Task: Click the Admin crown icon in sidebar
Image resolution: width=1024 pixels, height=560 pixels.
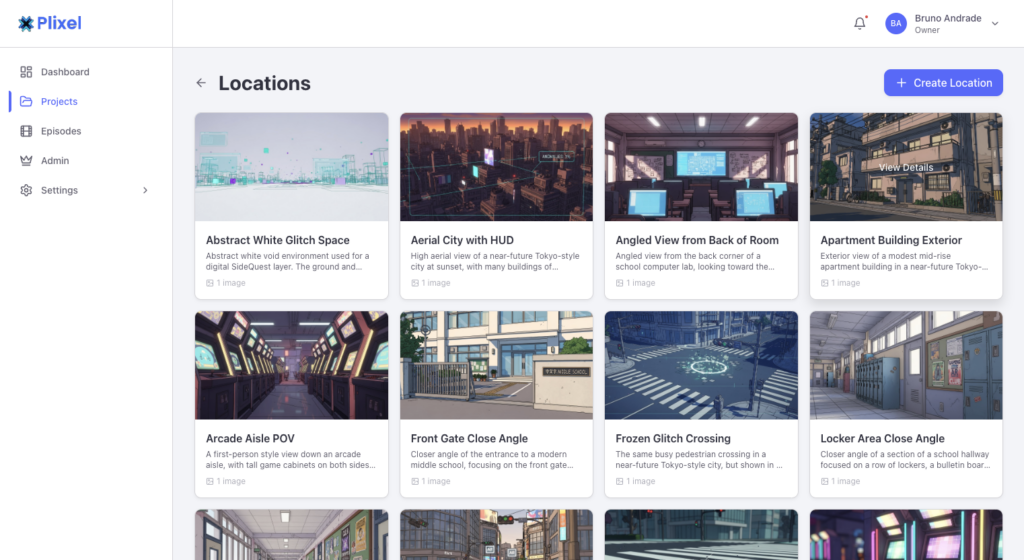Action: (26, 161)
